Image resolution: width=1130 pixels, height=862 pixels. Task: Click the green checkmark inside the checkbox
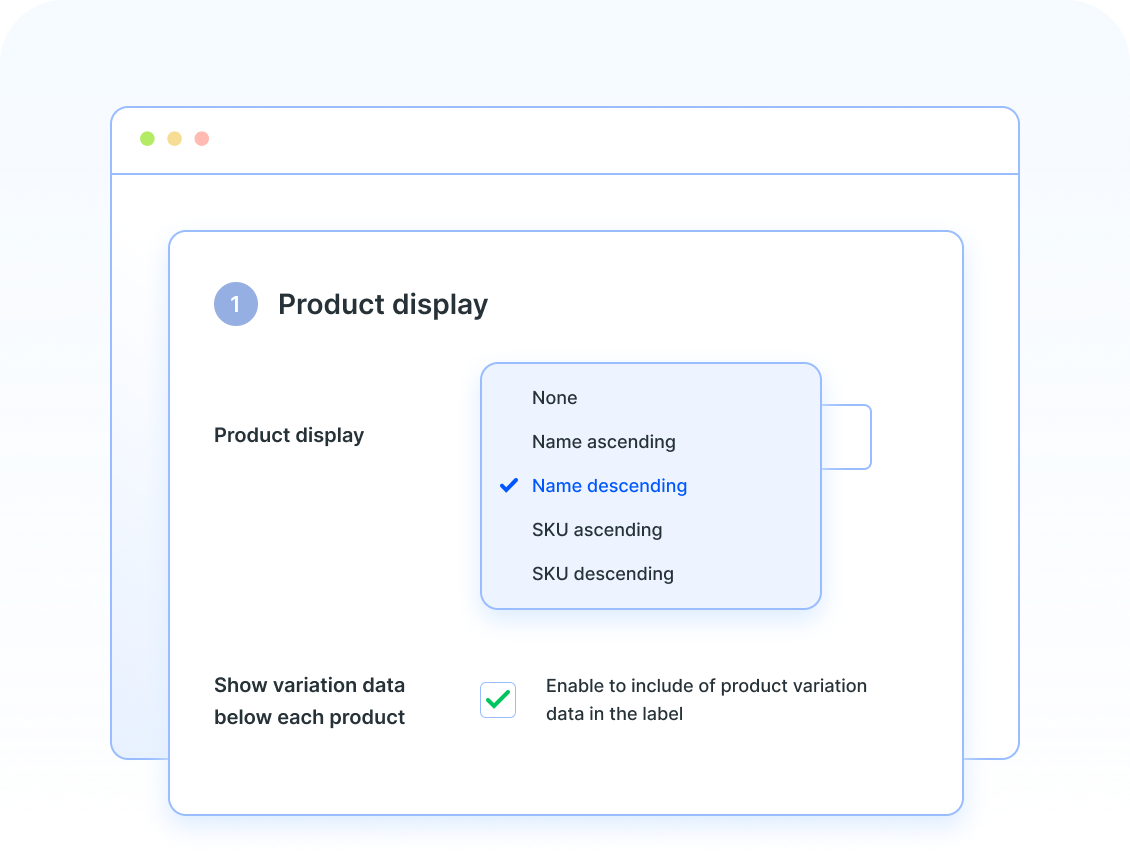[x=497, y=700]
